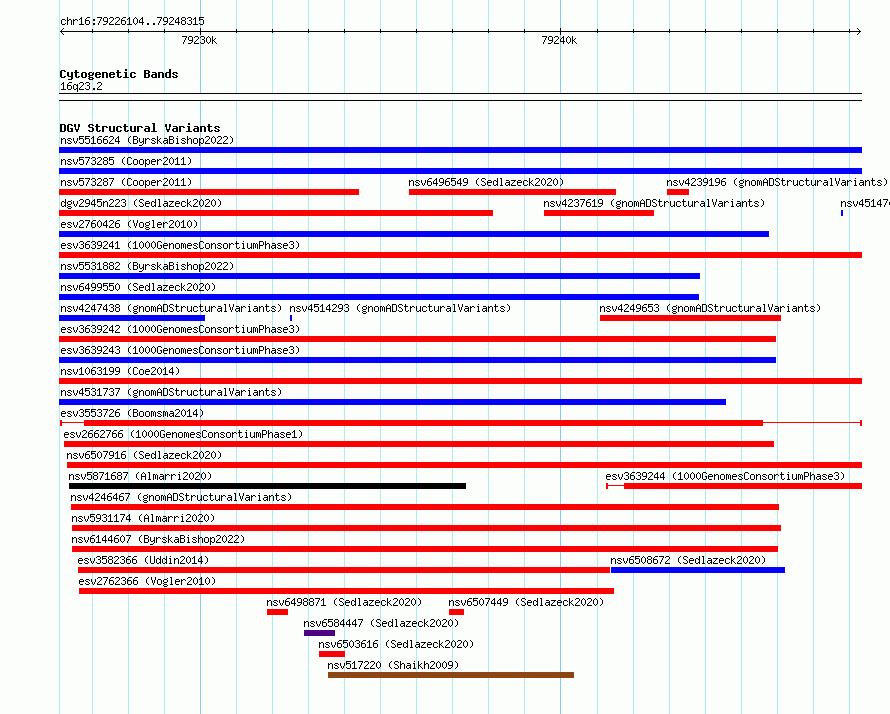Open nsv4239196 (gnomADStructuralVariants) label

coord(776,182)
